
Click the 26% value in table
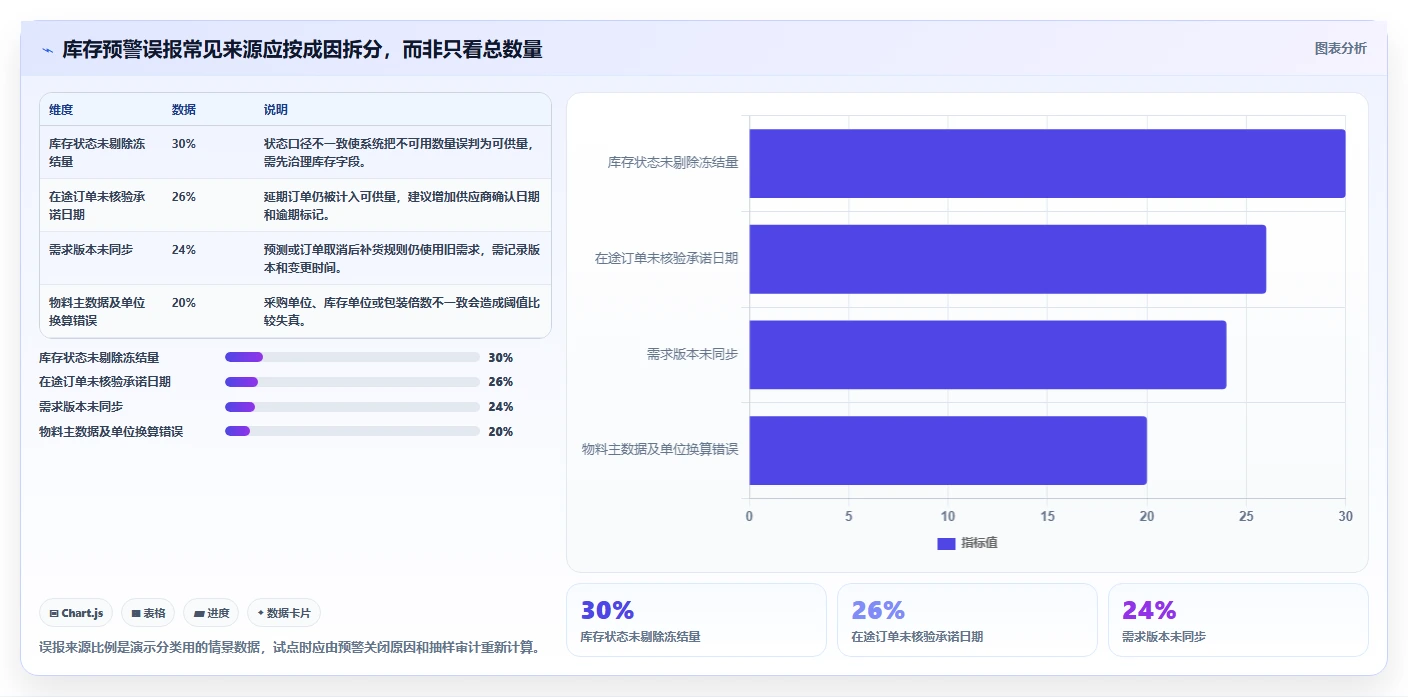(184, 197)
